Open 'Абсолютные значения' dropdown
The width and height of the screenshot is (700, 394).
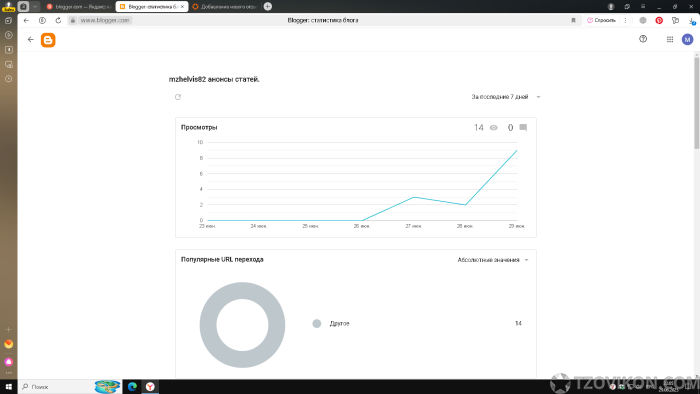(x=493, y=260)
